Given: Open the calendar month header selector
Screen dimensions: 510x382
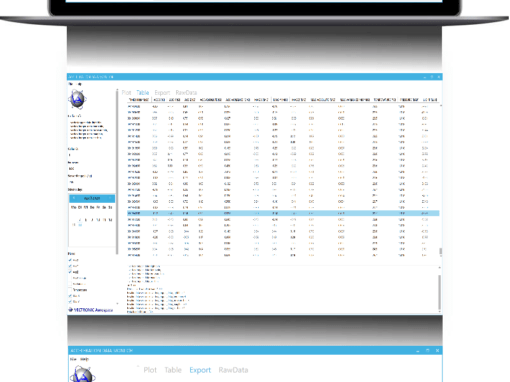Looking at the screenshot, I should (92, 198).
